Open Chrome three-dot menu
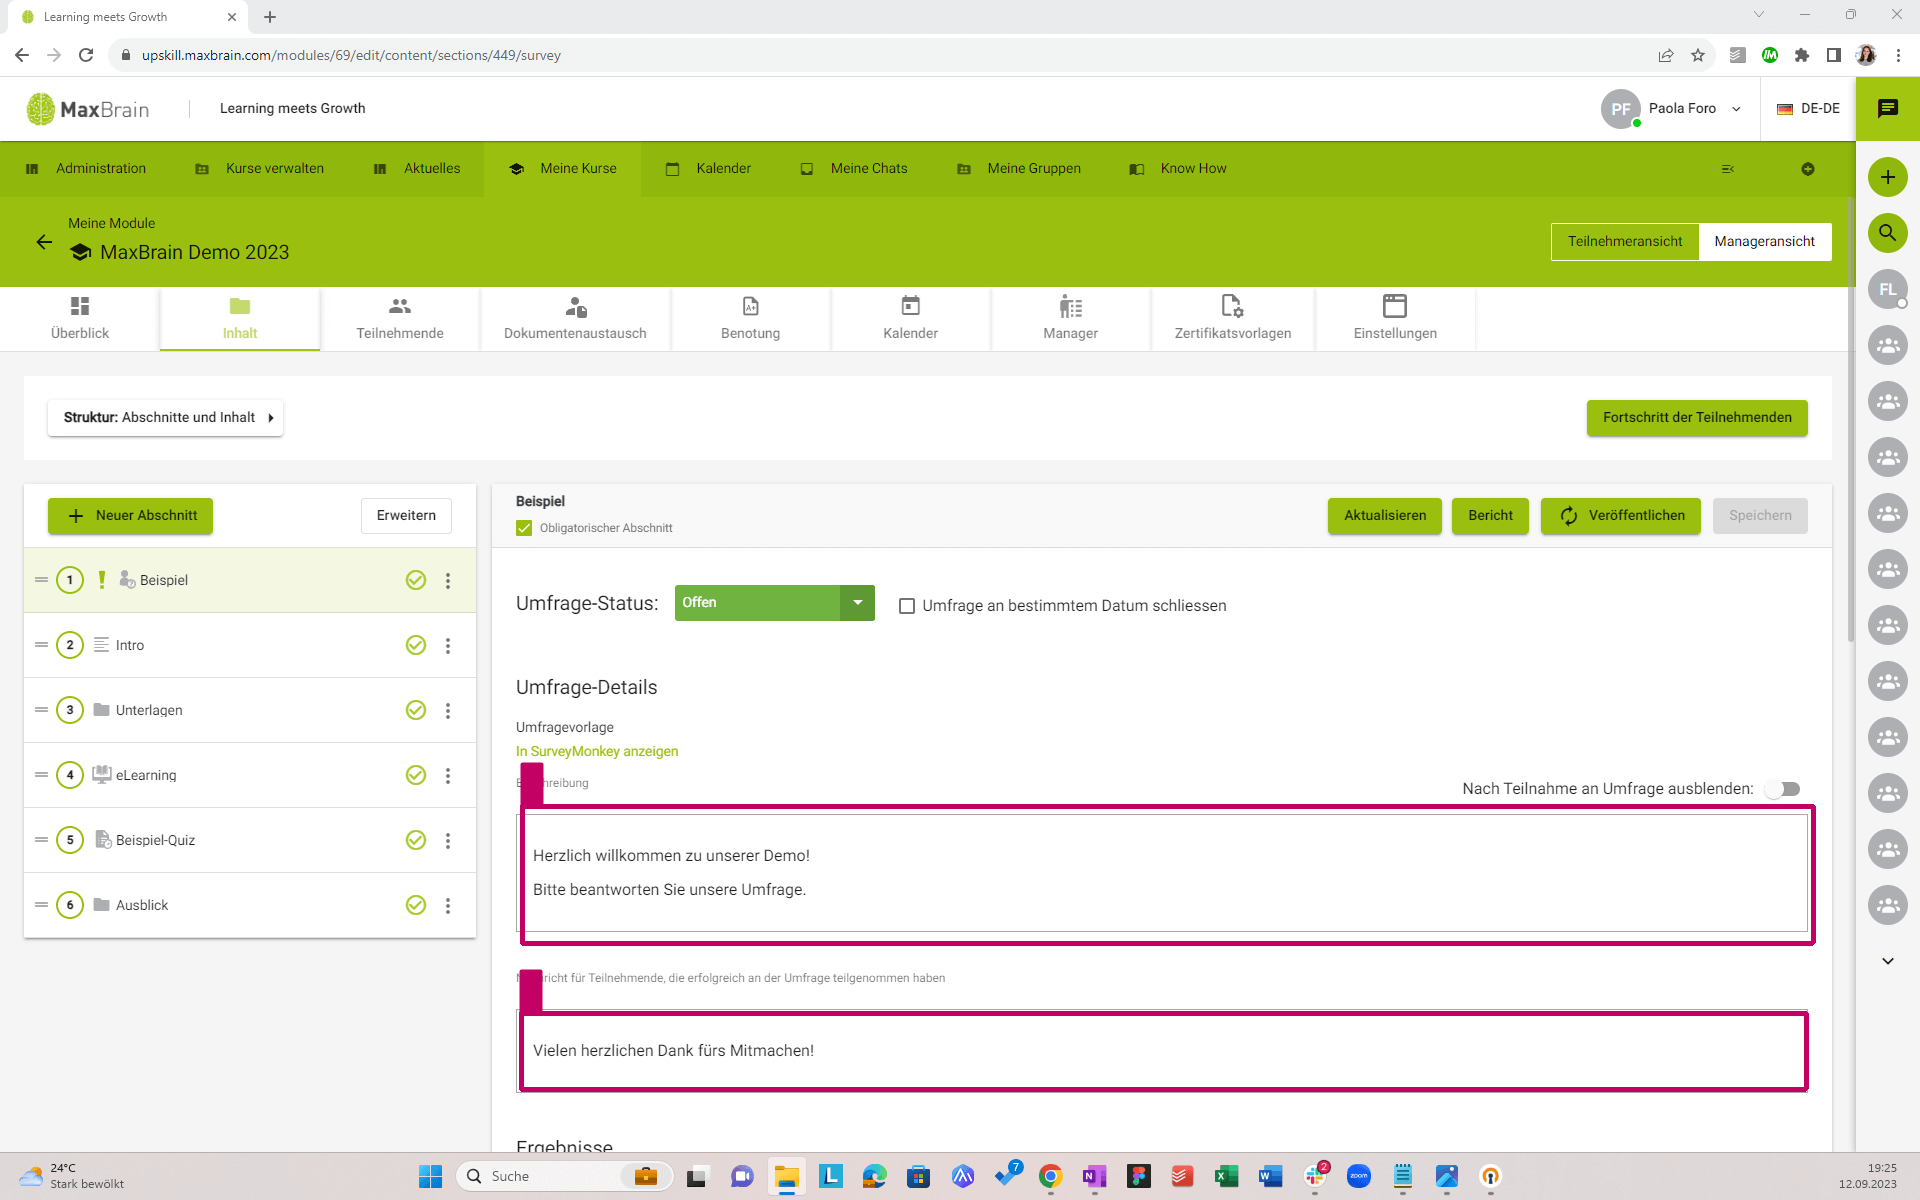This screenshot has height=1200, width=1920. pyautogui.click(x=1898, y=55)
